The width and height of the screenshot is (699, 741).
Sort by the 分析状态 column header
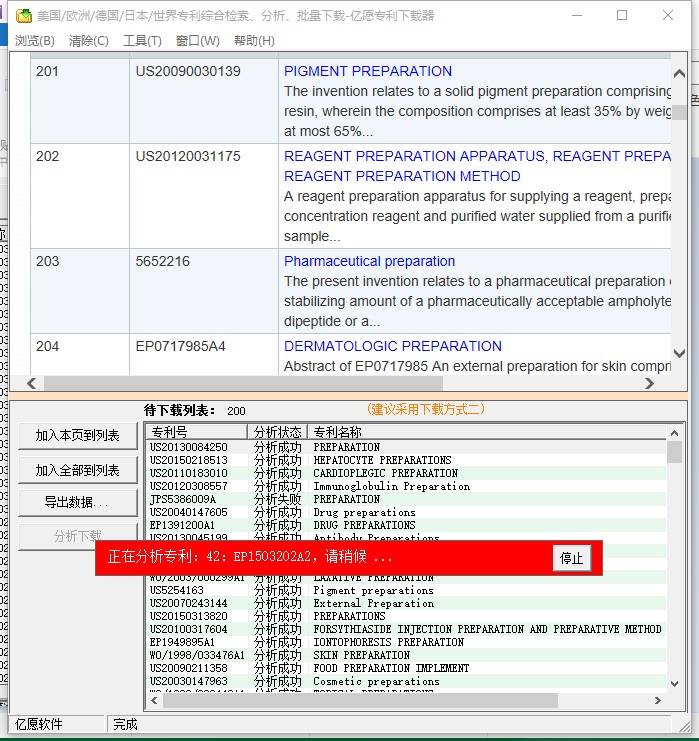point(277,432)
